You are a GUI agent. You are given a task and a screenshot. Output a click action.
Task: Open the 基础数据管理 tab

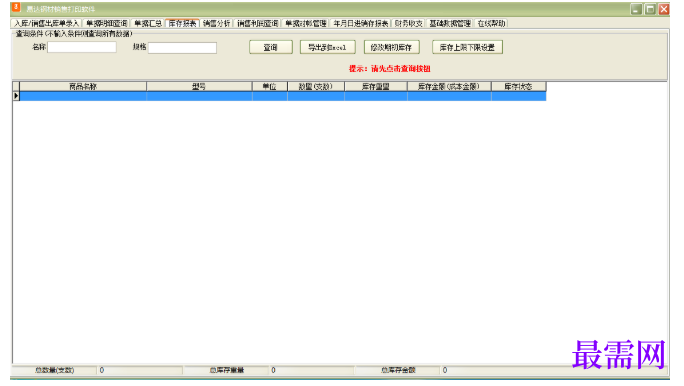(x=450, y=24)
